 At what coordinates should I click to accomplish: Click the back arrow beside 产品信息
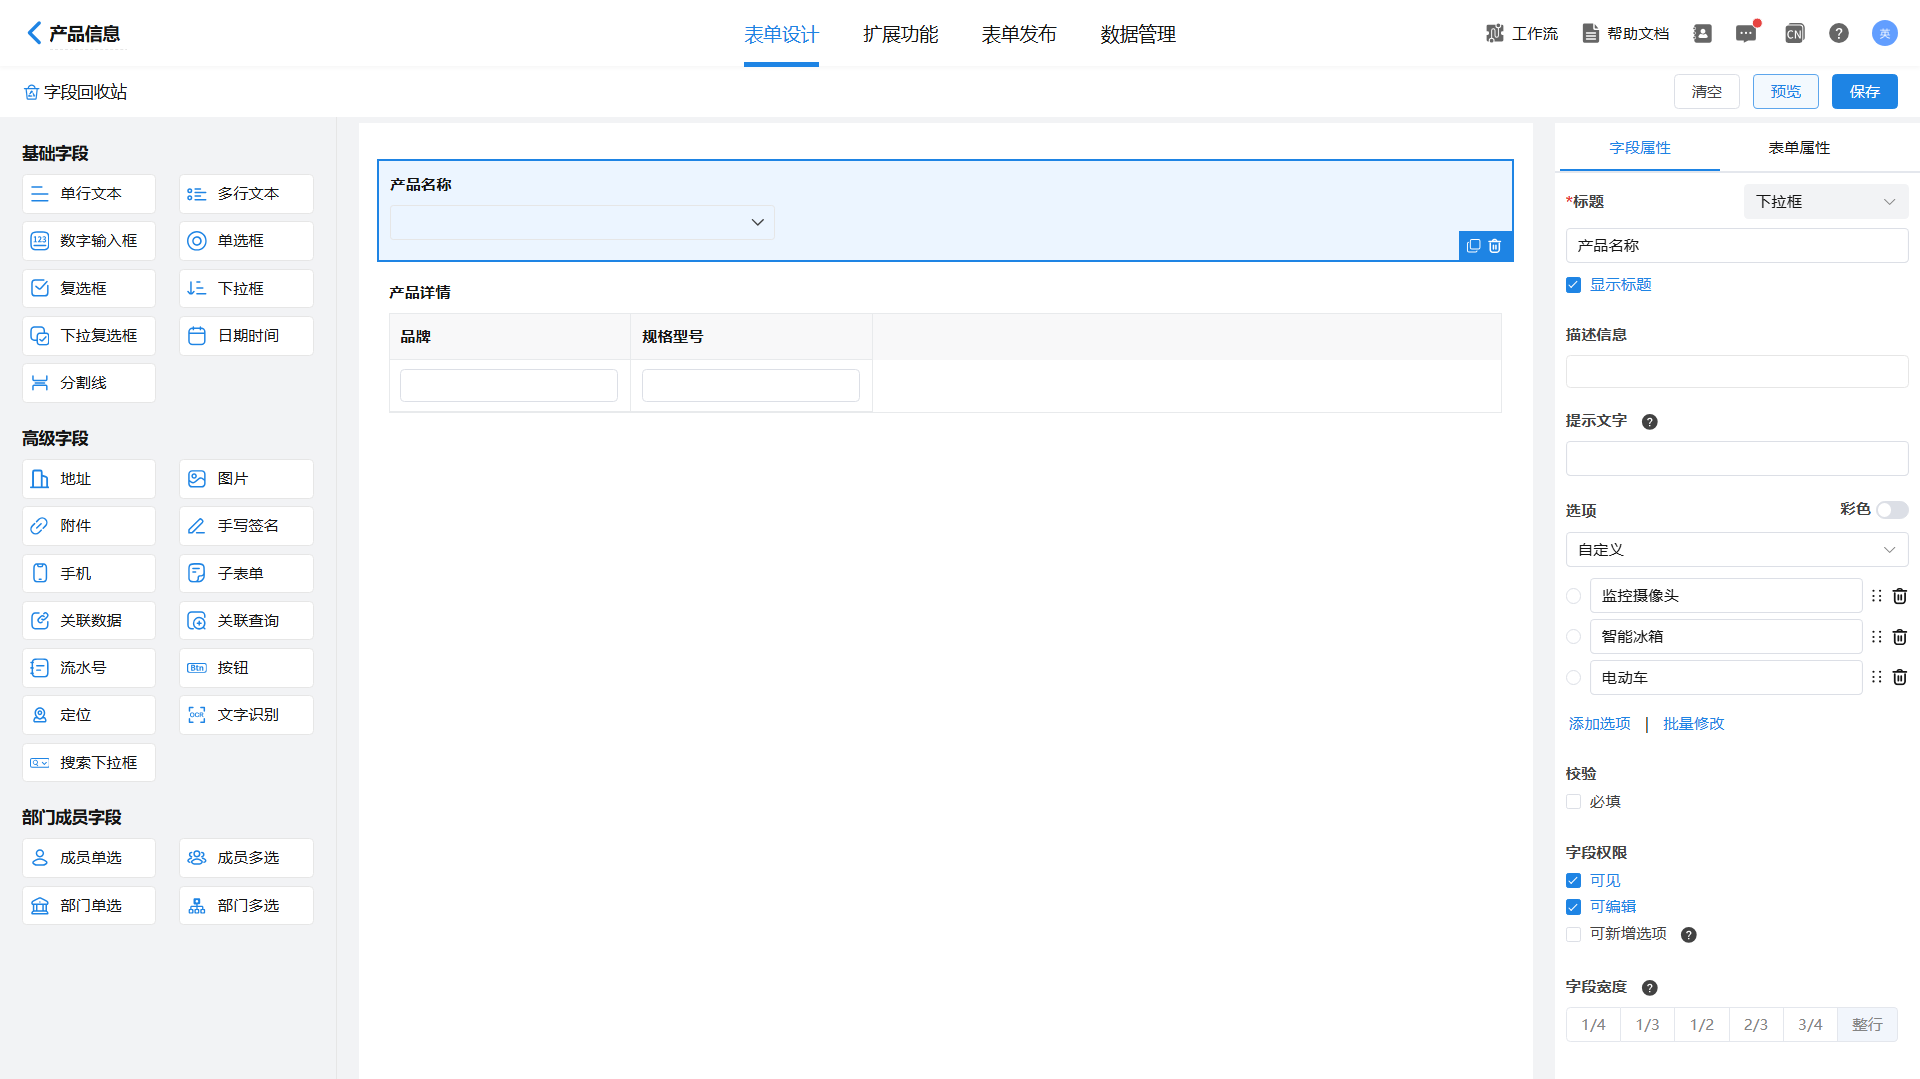[x=34, y=34]
